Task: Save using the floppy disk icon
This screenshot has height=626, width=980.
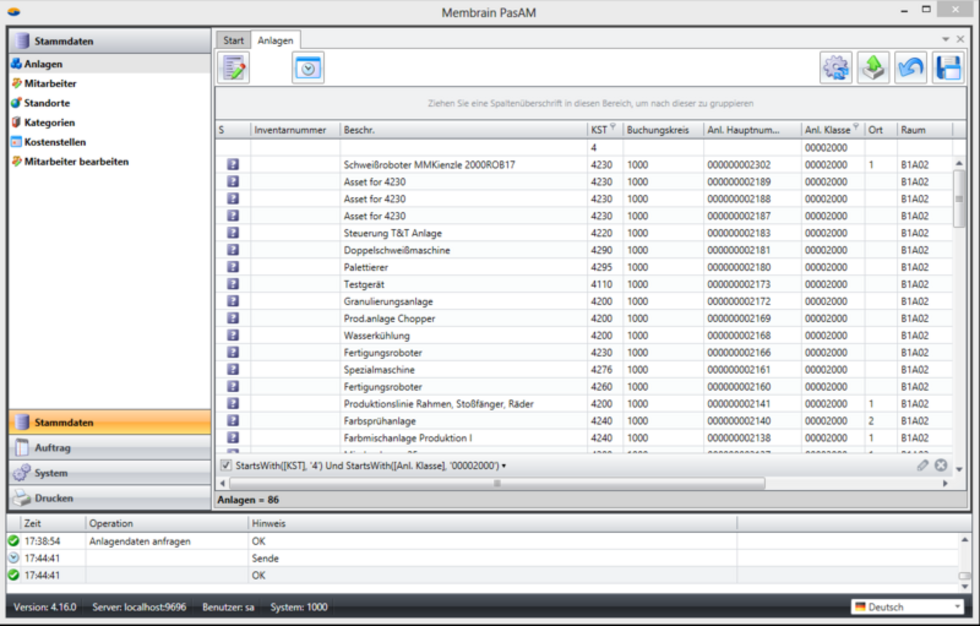Action: point(947,67)
